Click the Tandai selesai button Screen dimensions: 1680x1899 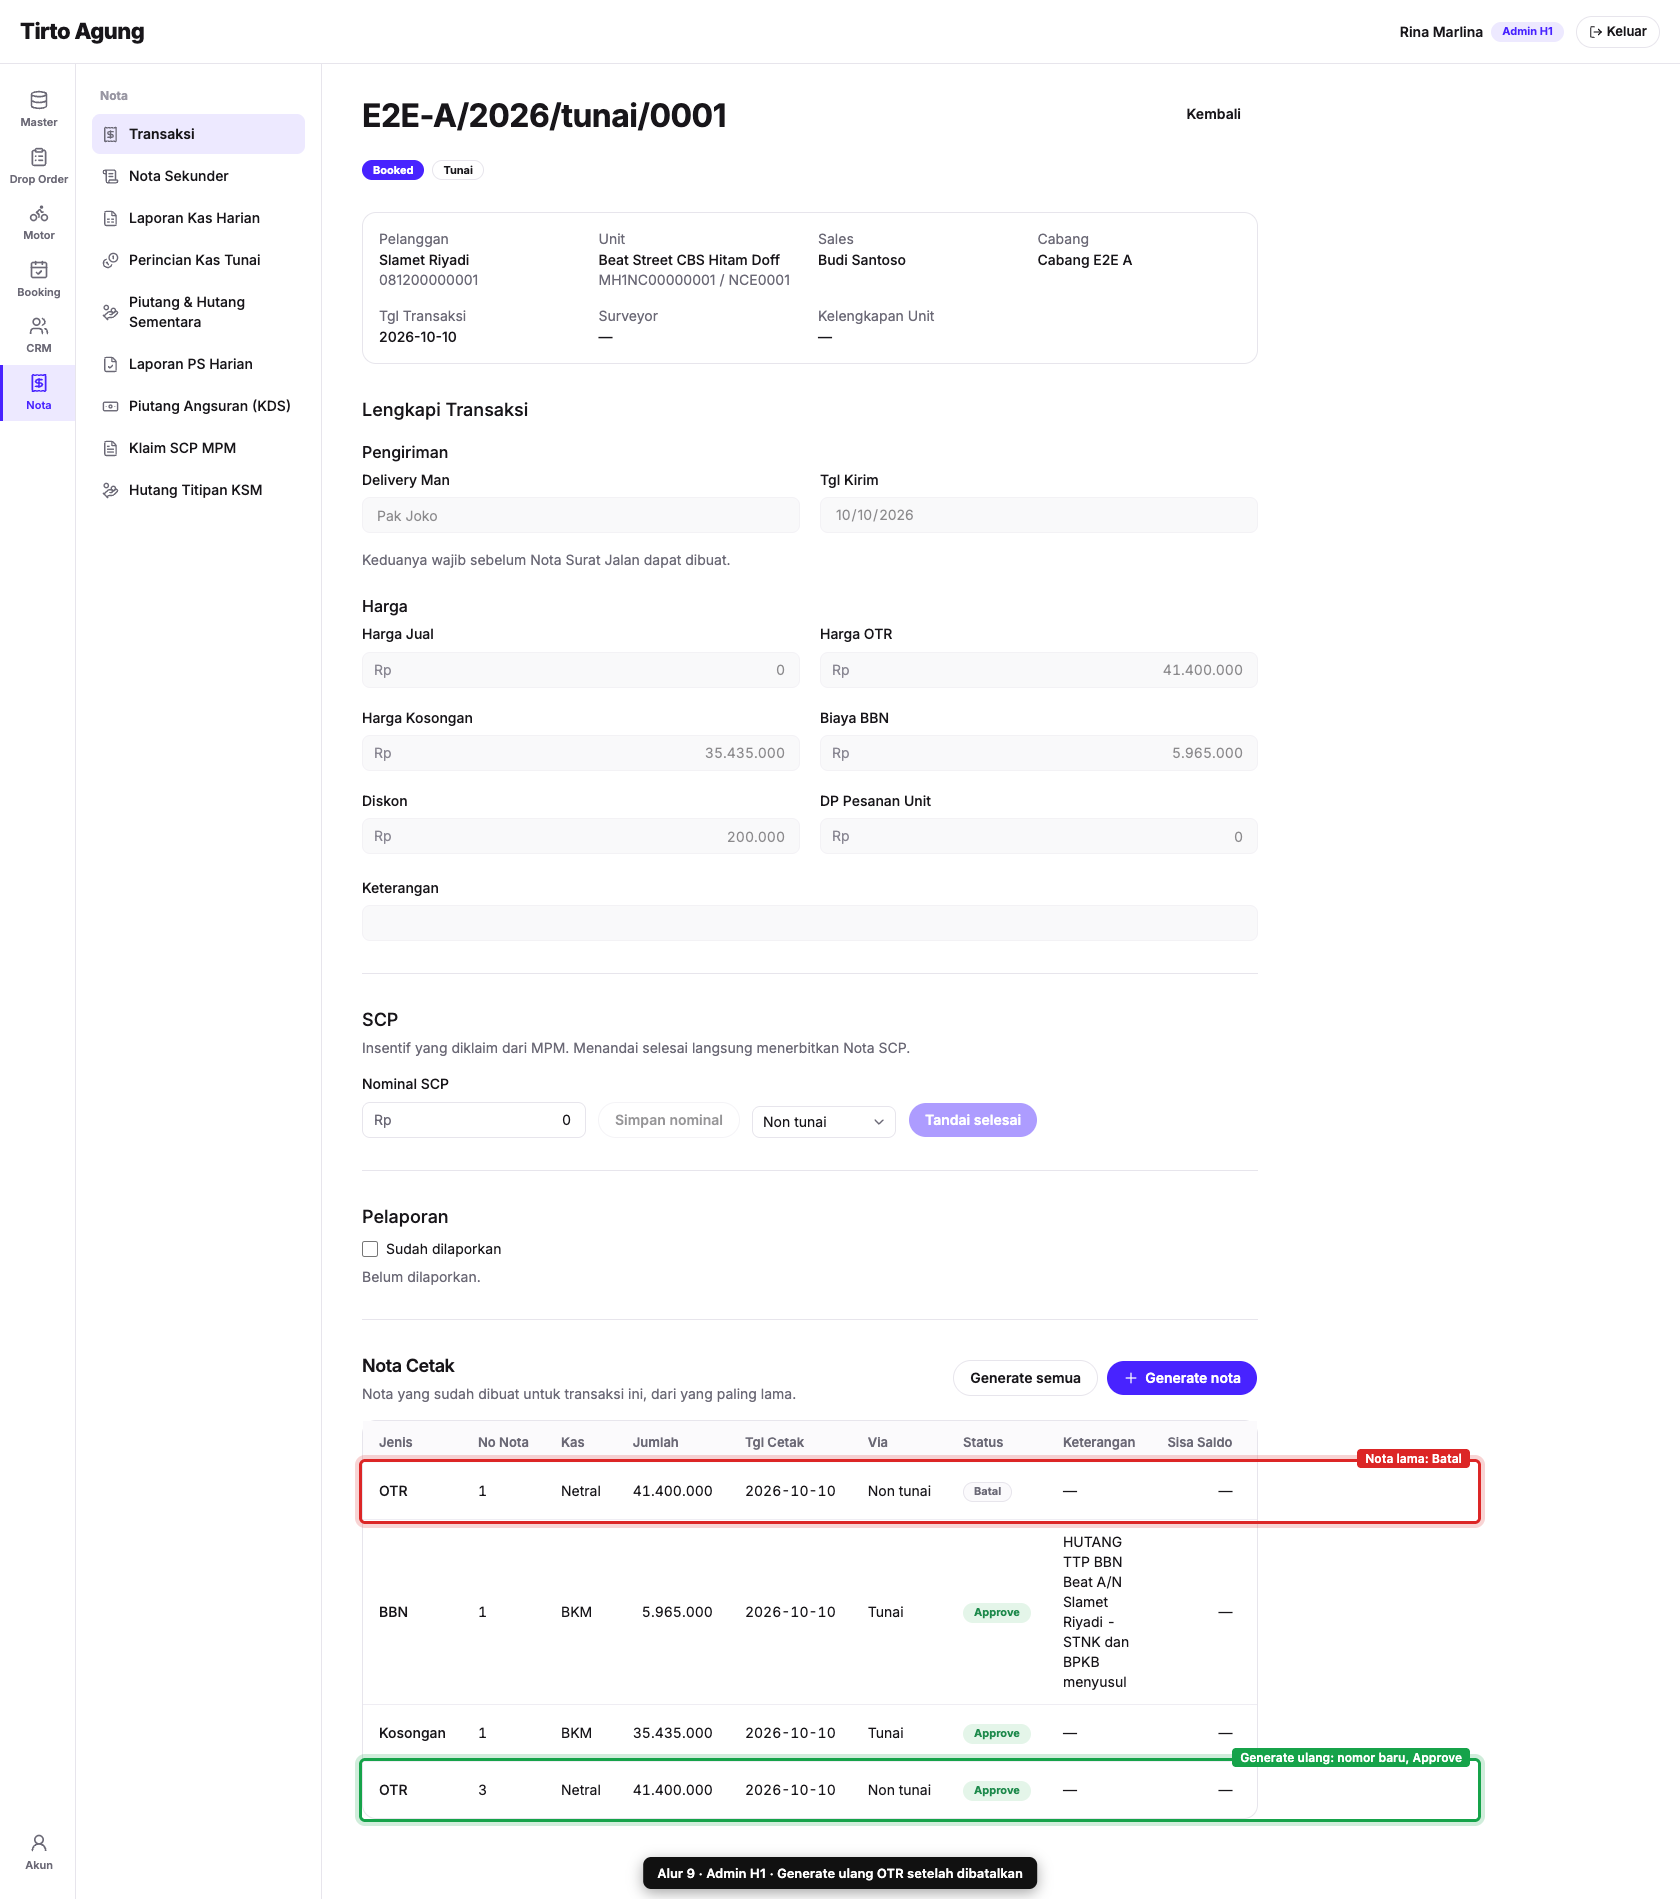click(972, 1120)
